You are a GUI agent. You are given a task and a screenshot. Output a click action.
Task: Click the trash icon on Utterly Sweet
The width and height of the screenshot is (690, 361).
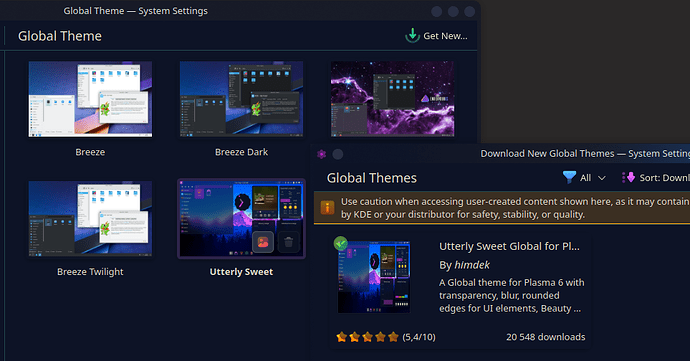click(x=289, y=242)
